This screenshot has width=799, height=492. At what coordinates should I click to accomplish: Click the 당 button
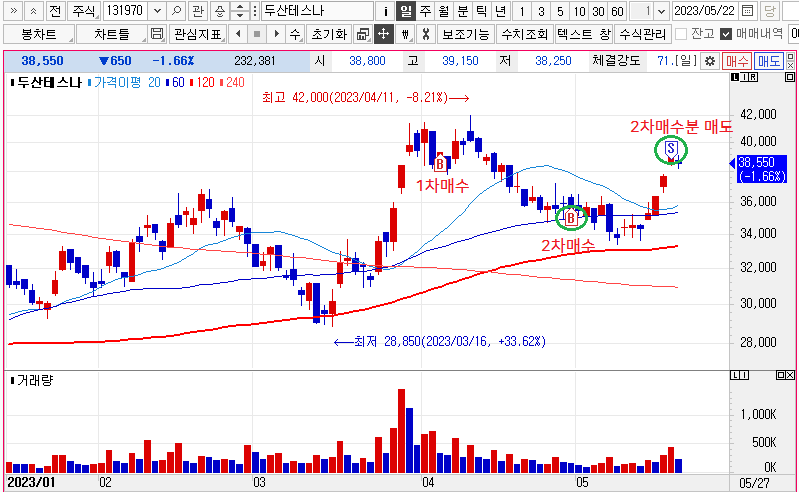pos(770,11)
